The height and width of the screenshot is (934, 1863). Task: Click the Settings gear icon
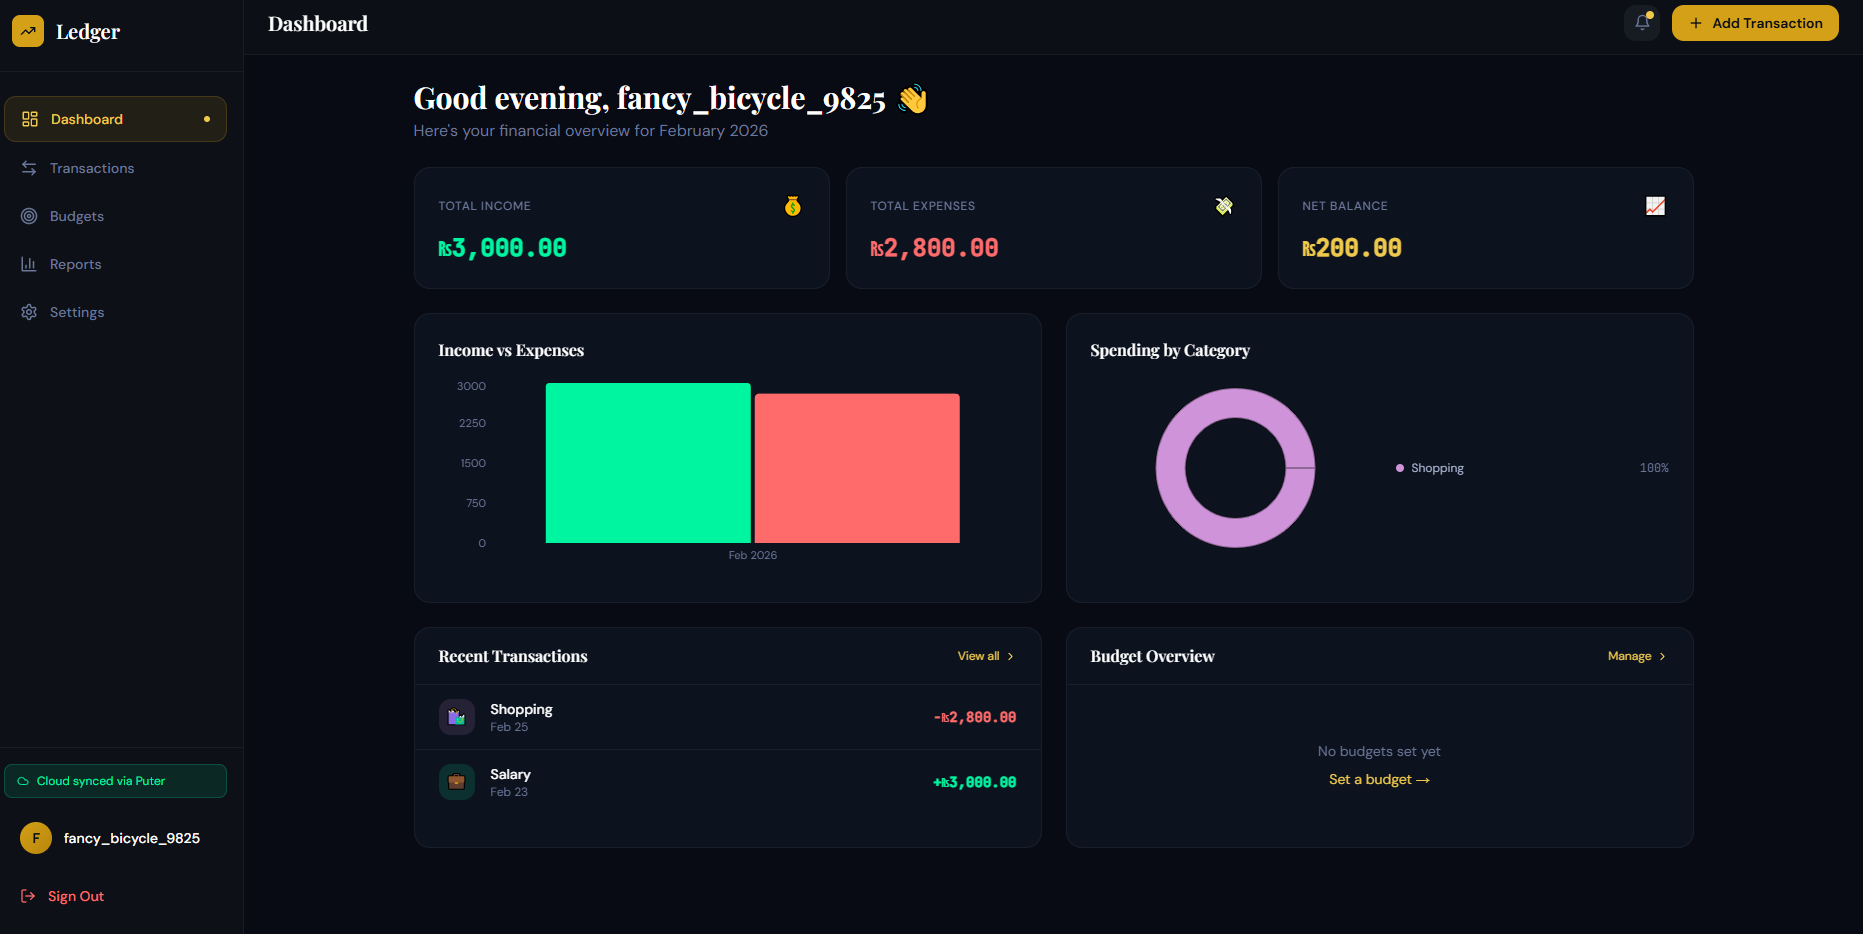(29, 312)
